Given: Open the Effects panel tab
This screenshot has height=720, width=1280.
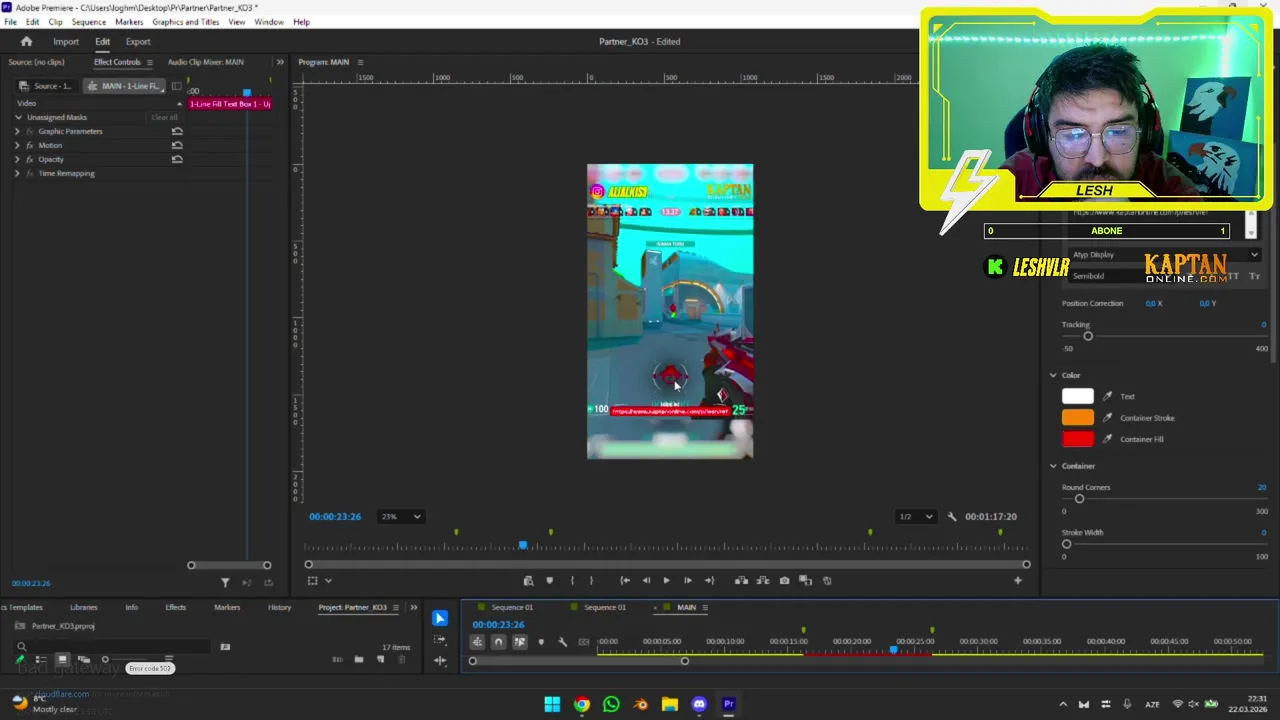Looking at the screenshot, I should [x=175, y=607].
